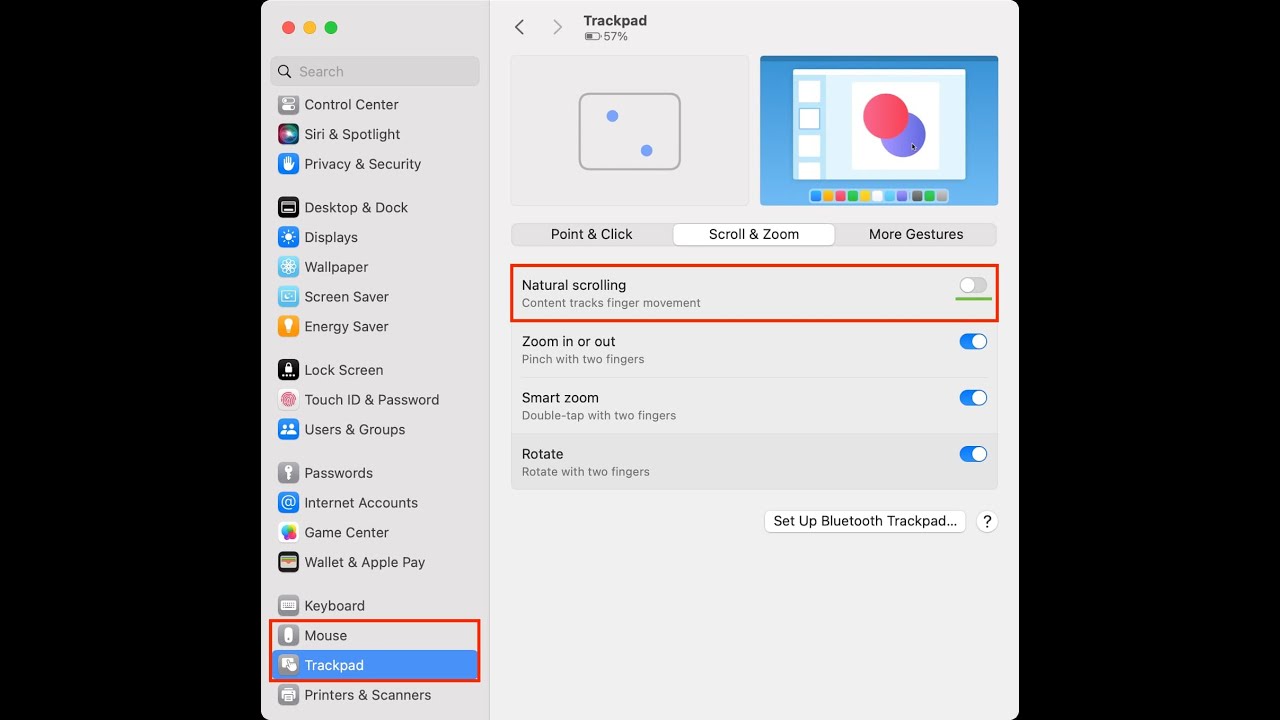Enable the Natural scrolling switch

click(x=973, y=285)
